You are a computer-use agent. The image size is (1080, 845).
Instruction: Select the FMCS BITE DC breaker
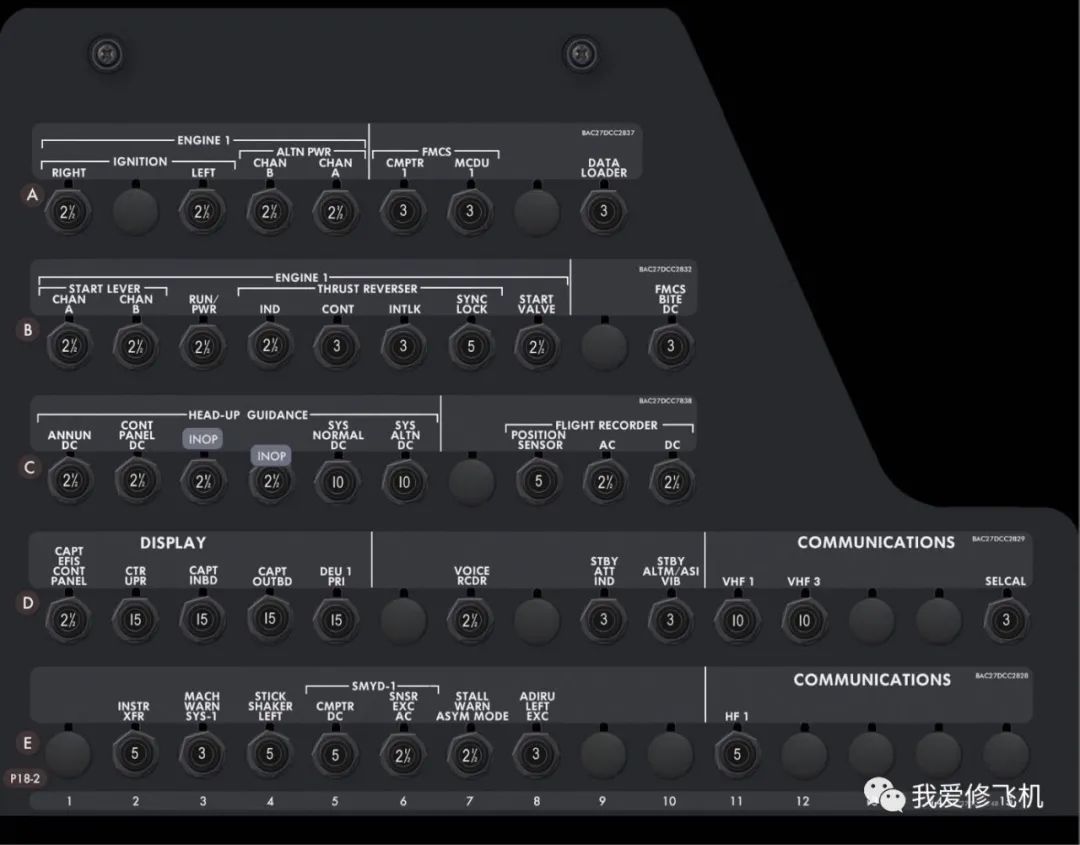tap(670, 347)
